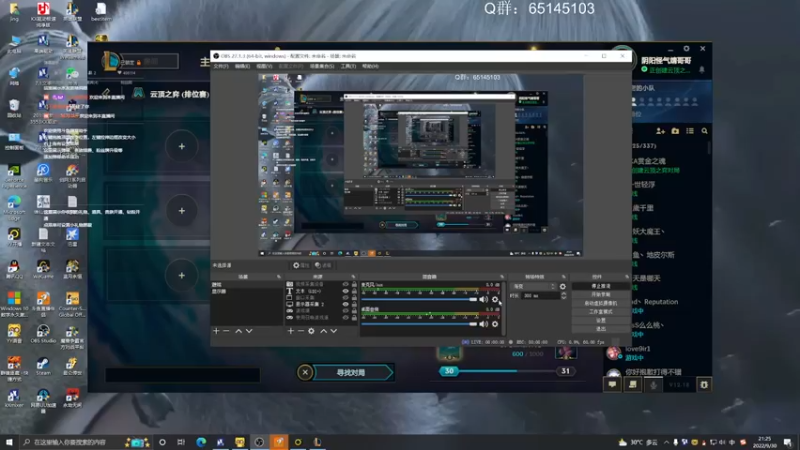
Task: Move source up arrow in OBS sources panel
Action: 323,331
